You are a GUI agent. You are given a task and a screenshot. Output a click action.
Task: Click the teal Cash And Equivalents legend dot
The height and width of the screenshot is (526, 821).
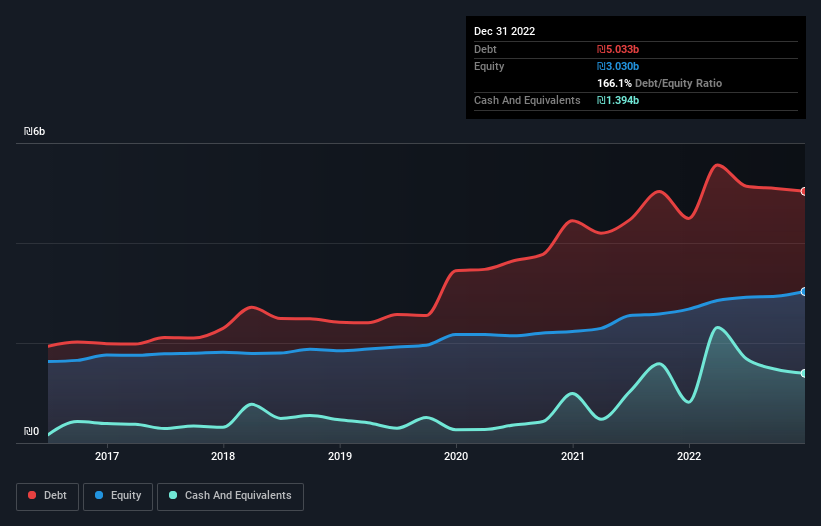point(173,495)
